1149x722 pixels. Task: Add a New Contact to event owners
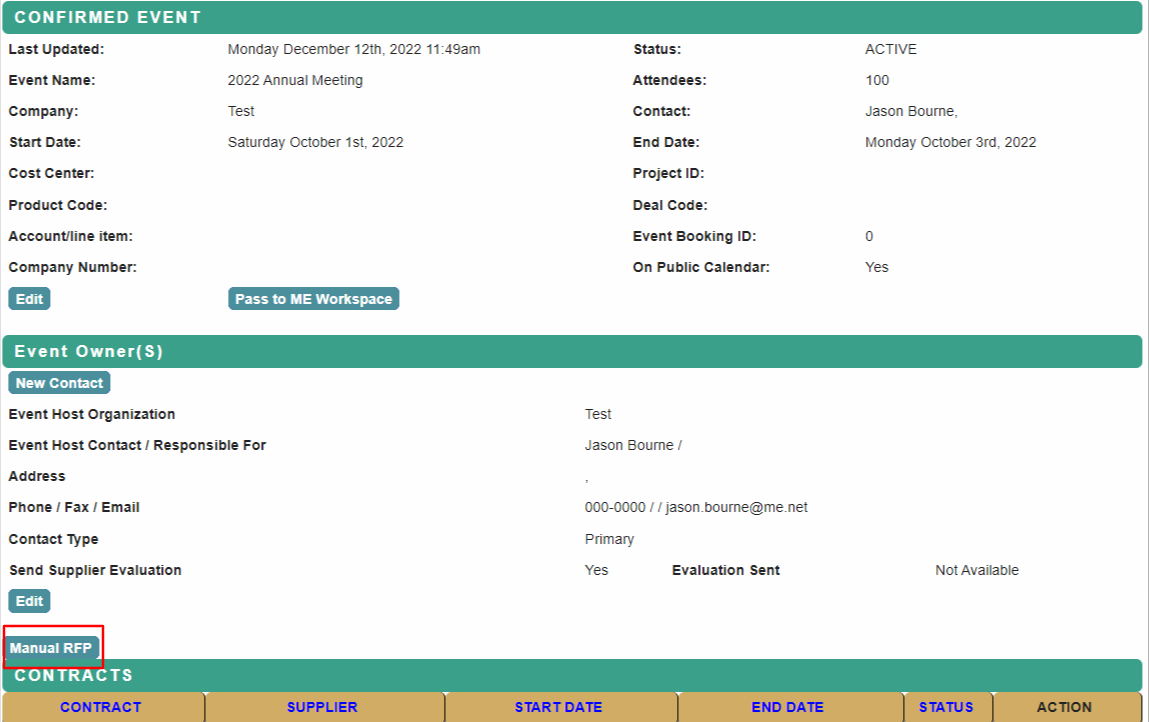pyautogui.click(x=59, y=383)
